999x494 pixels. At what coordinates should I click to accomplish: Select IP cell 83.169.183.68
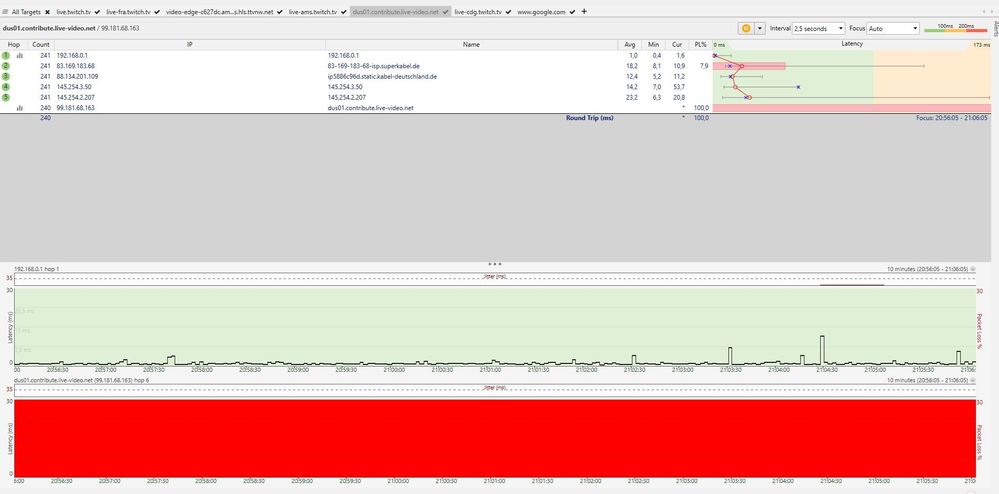[x=75, y=66]
